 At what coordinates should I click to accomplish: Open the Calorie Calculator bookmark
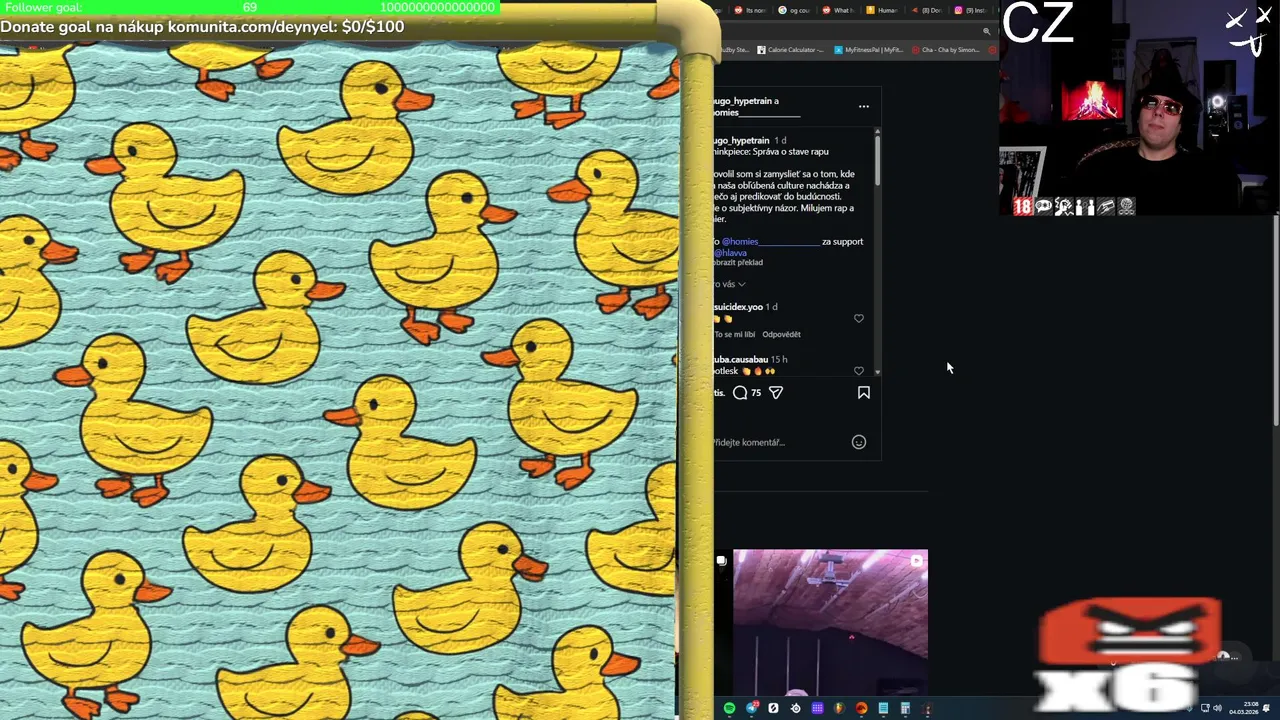coord(790,50)
